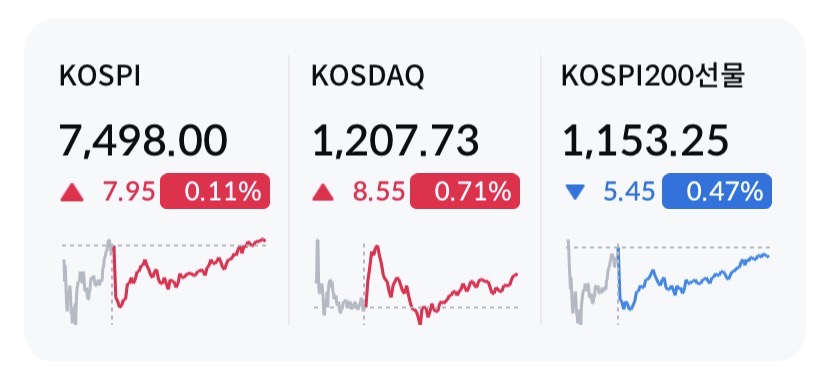Click the KOSPI red up-triangle icon

[x=72, y=192]
